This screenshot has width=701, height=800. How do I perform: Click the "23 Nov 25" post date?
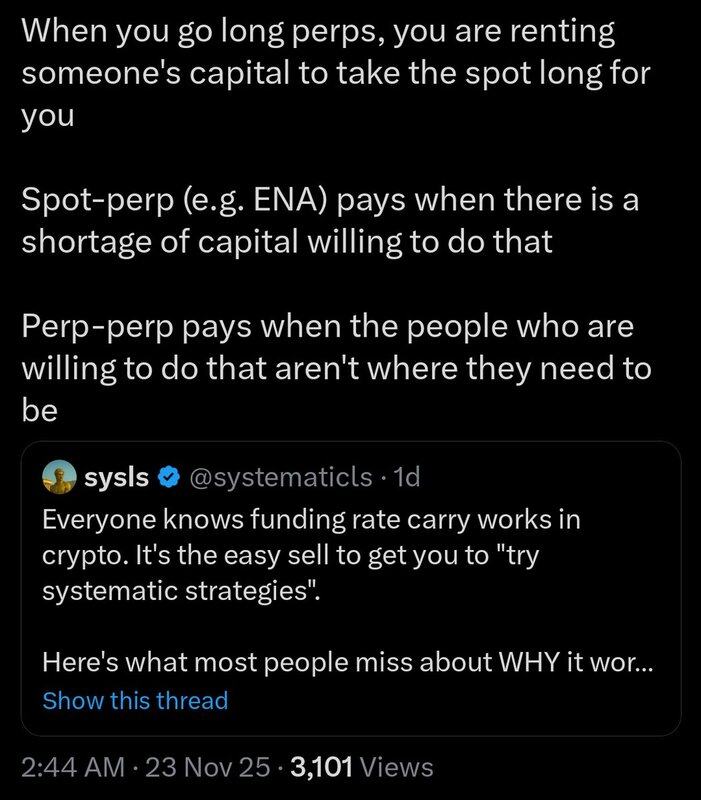(209, 767)
